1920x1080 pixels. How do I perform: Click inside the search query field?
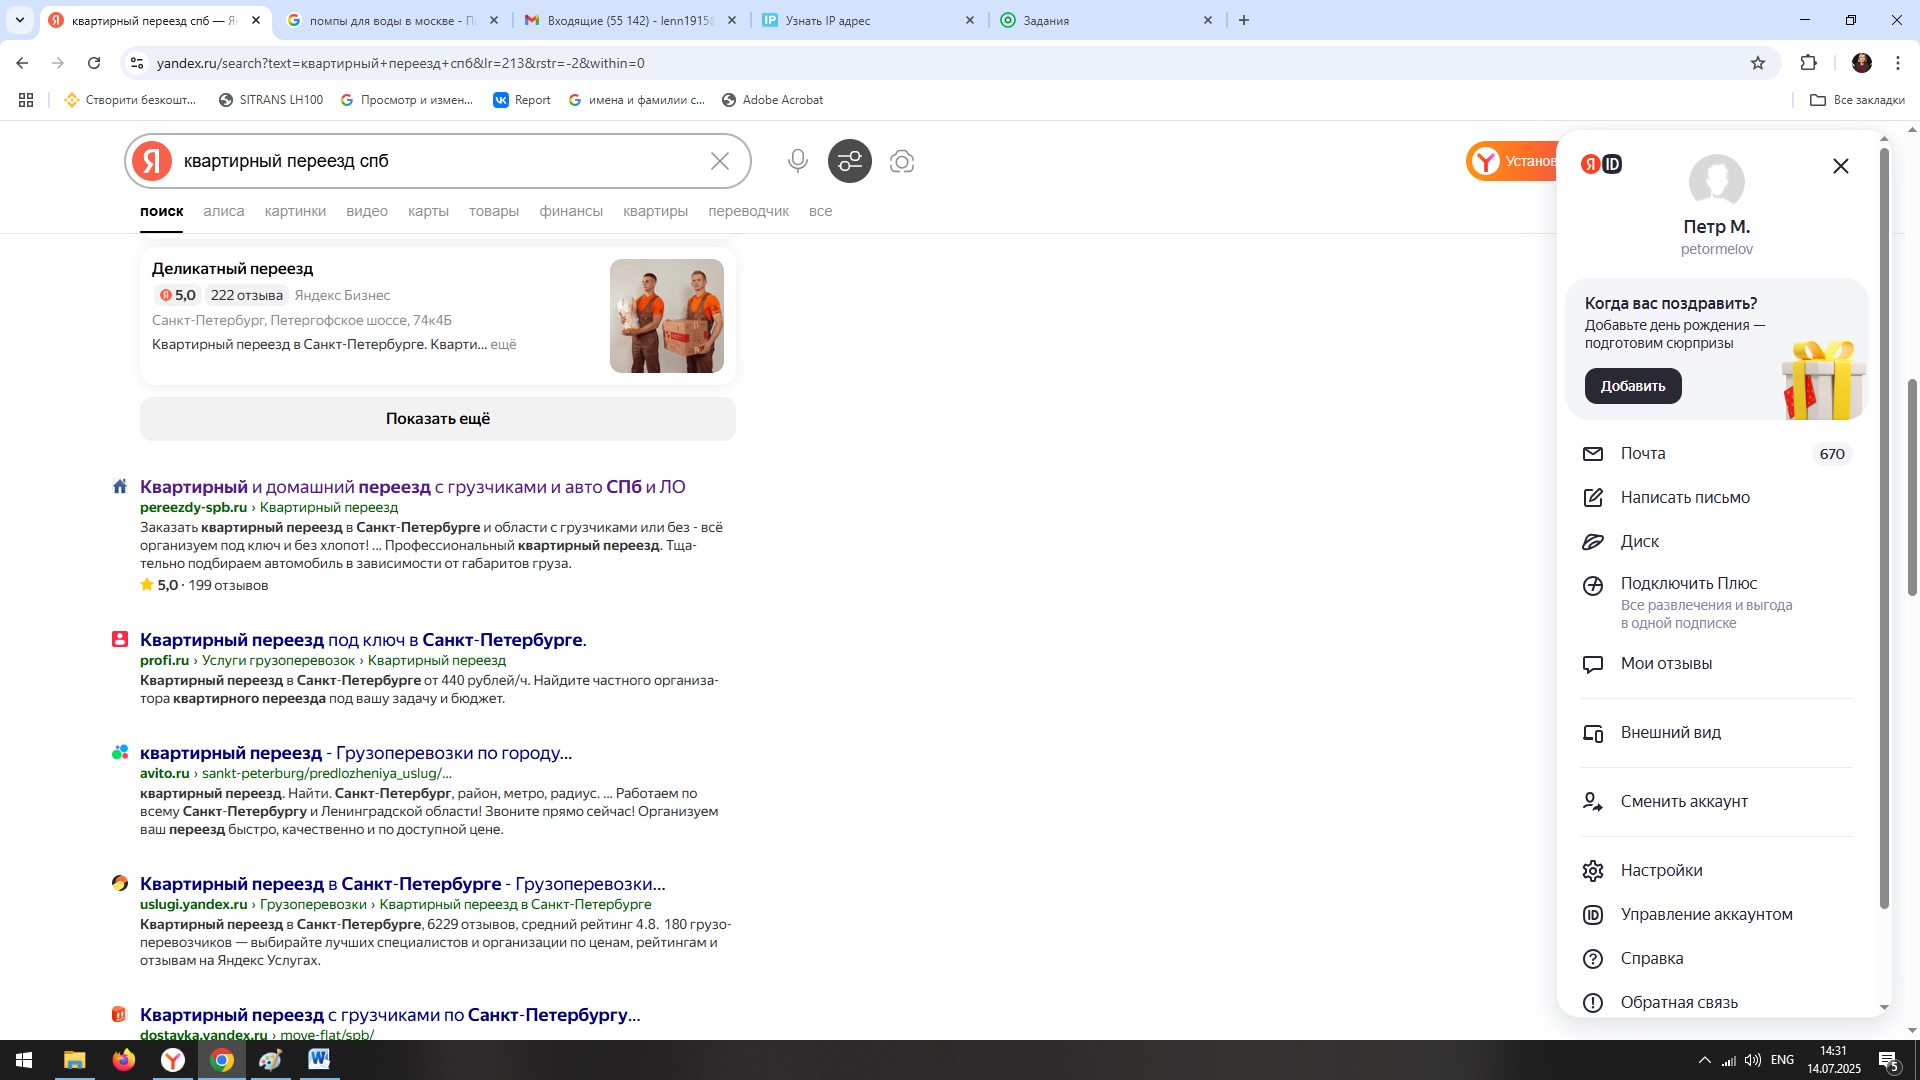[440, 161]
